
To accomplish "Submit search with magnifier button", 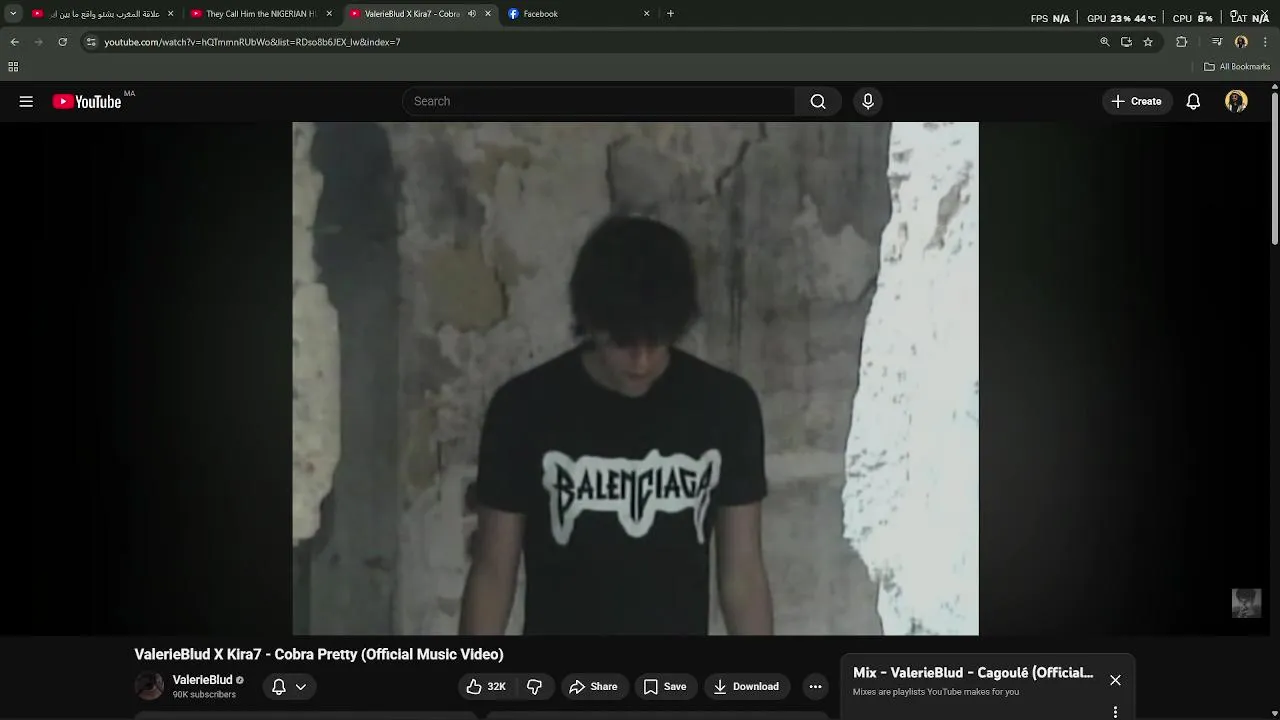I will click(818, 101).
